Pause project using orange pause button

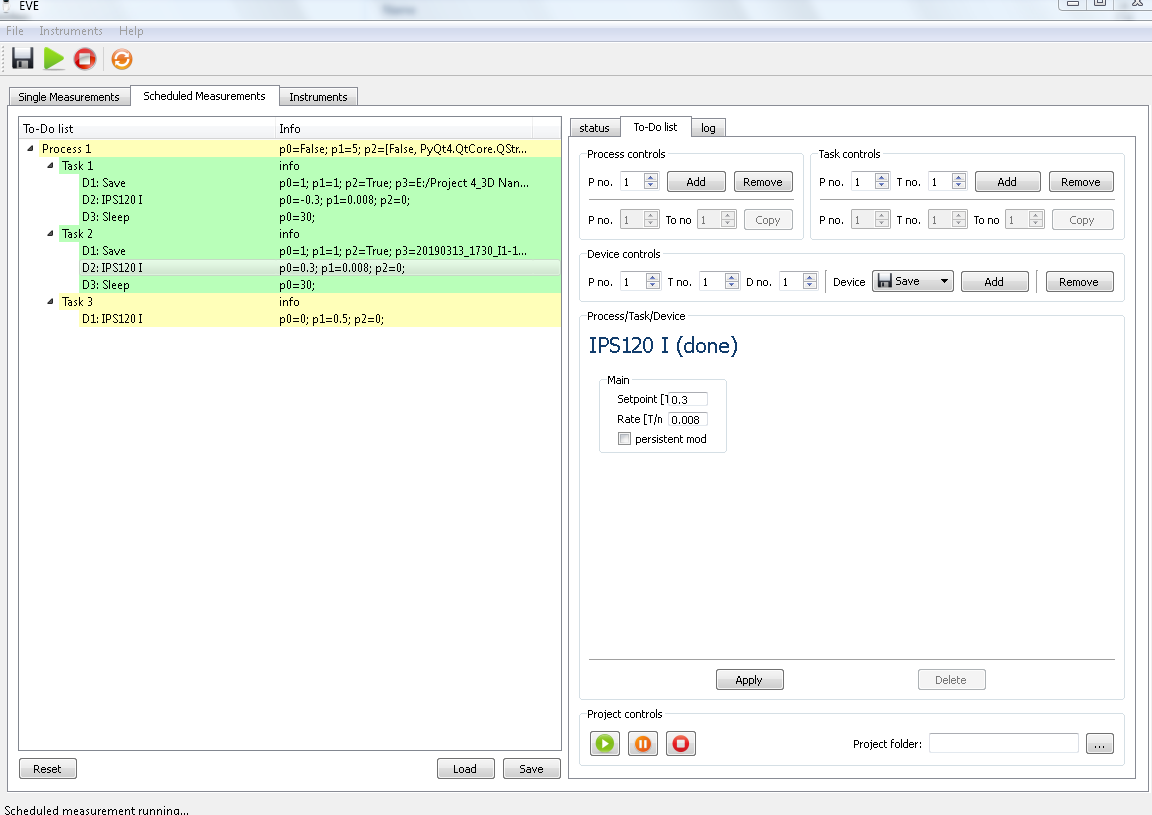[643, 744]
